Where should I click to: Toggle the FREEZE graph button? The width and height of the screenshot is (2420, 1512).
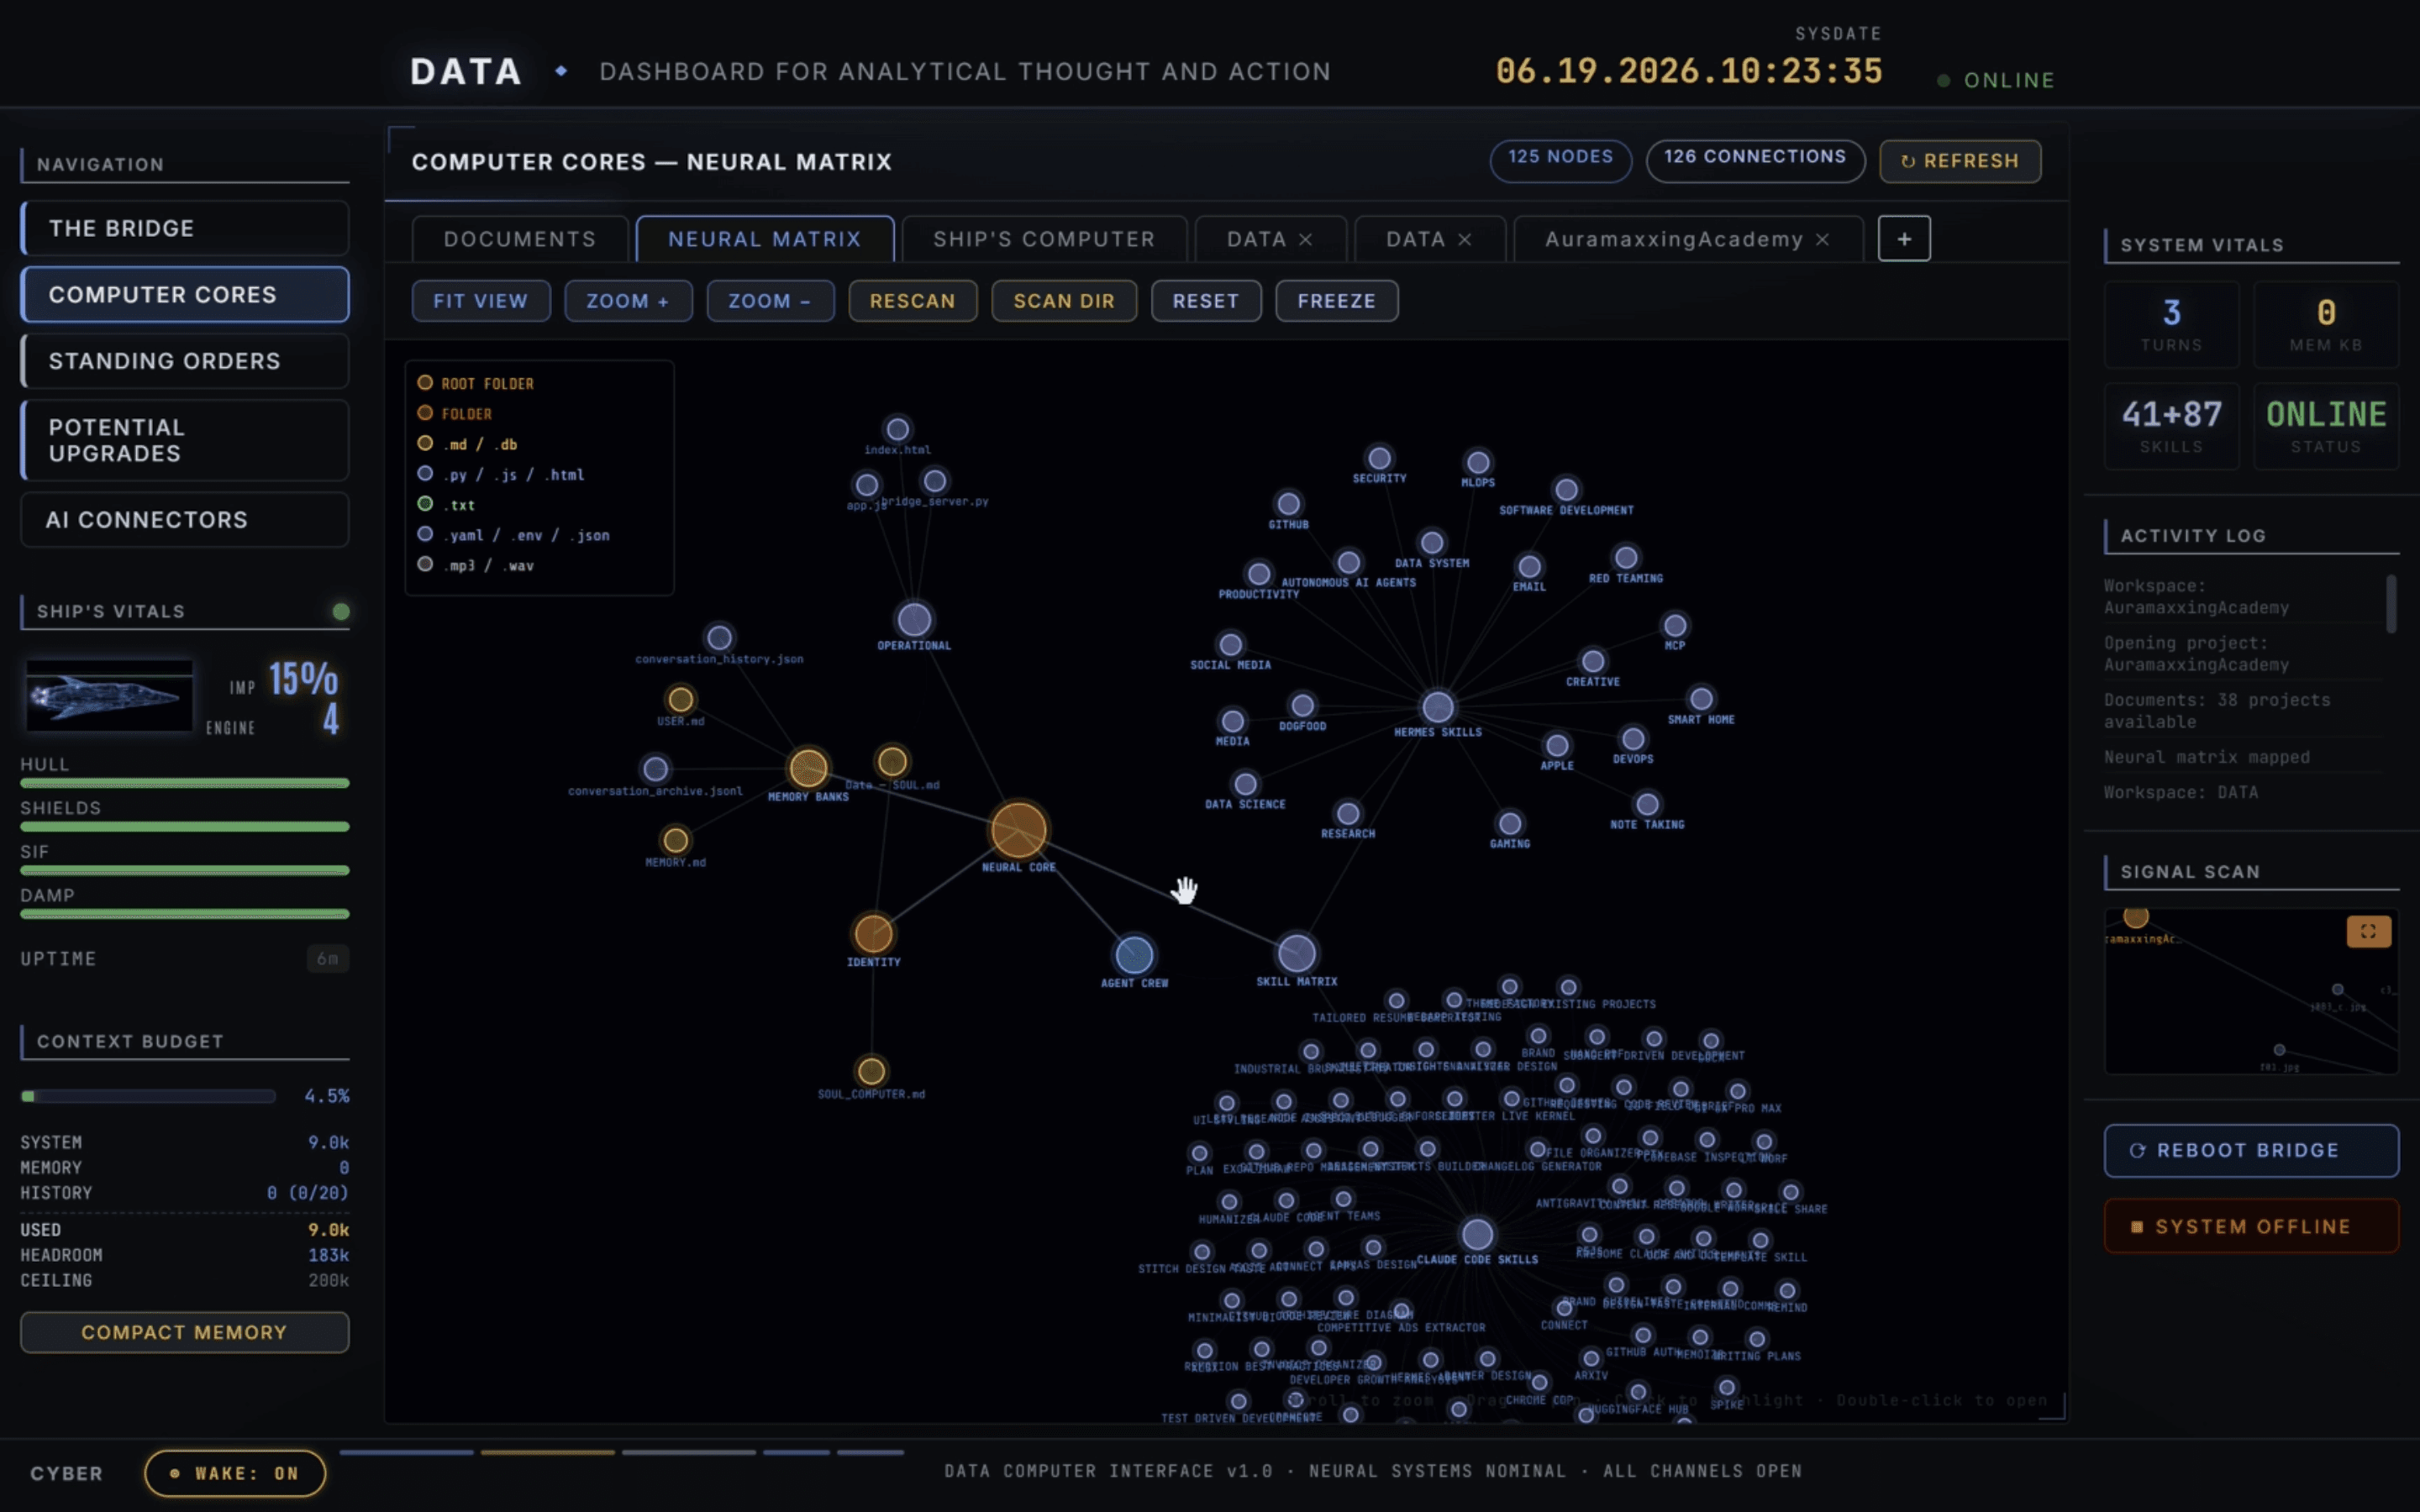tap(1336, 301)
